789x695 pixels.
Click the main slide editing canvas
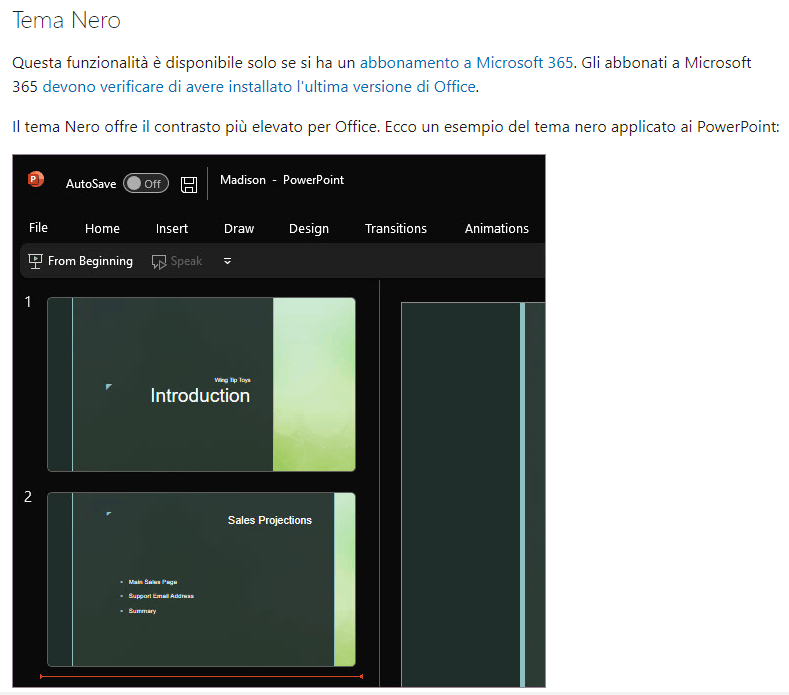click(x=473, y=494)
